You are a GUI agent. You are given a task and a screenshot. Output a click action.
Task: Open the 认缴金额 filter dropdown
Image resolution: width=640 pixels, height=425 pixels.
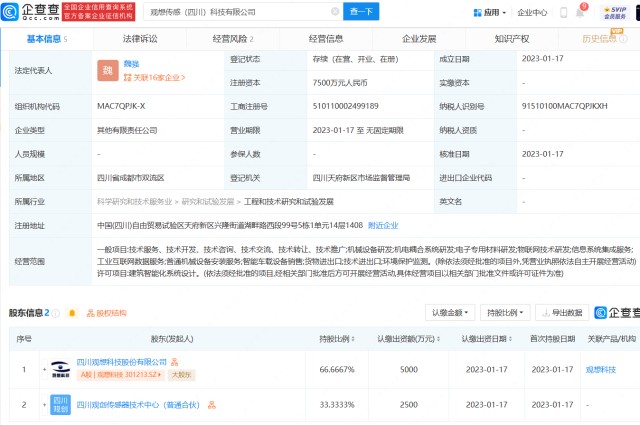click(450, 313)
